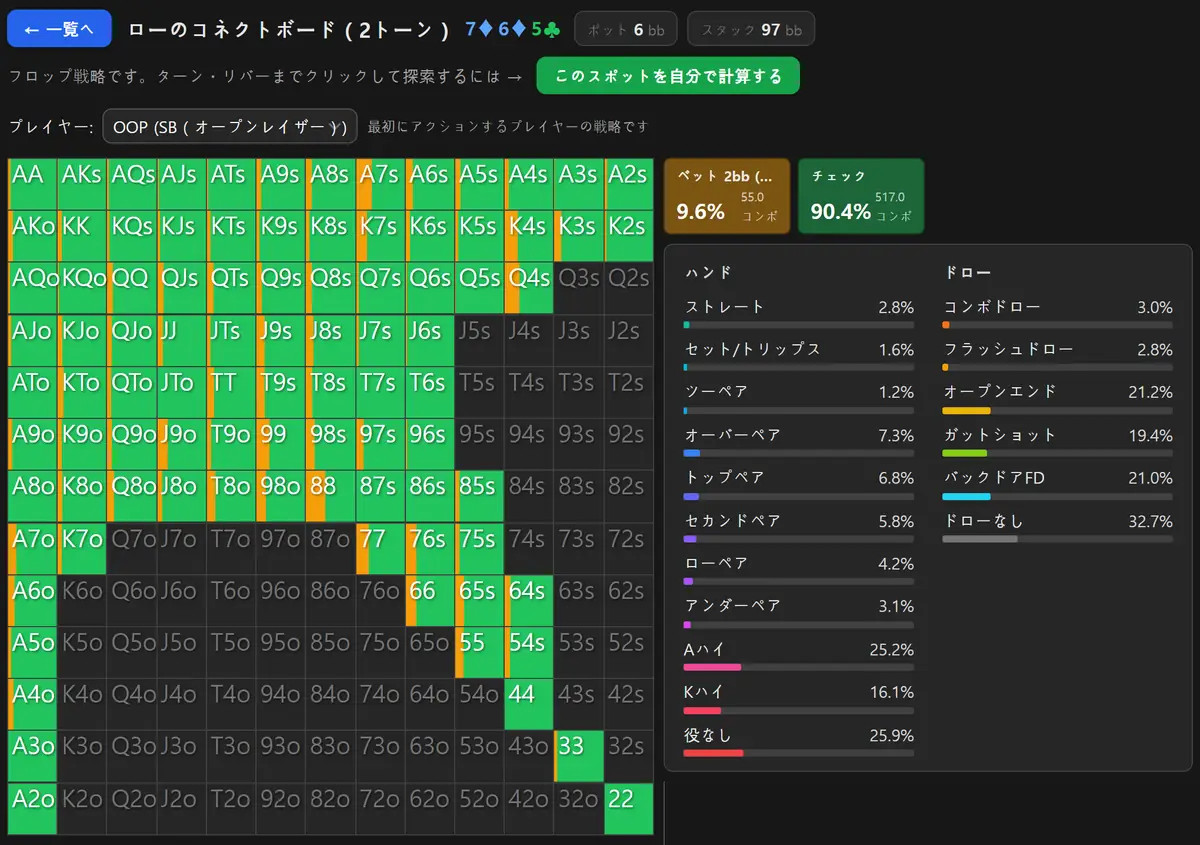Select the ベット 2bb action card
The image size is (1200, 845).
(x=727, y=196)
